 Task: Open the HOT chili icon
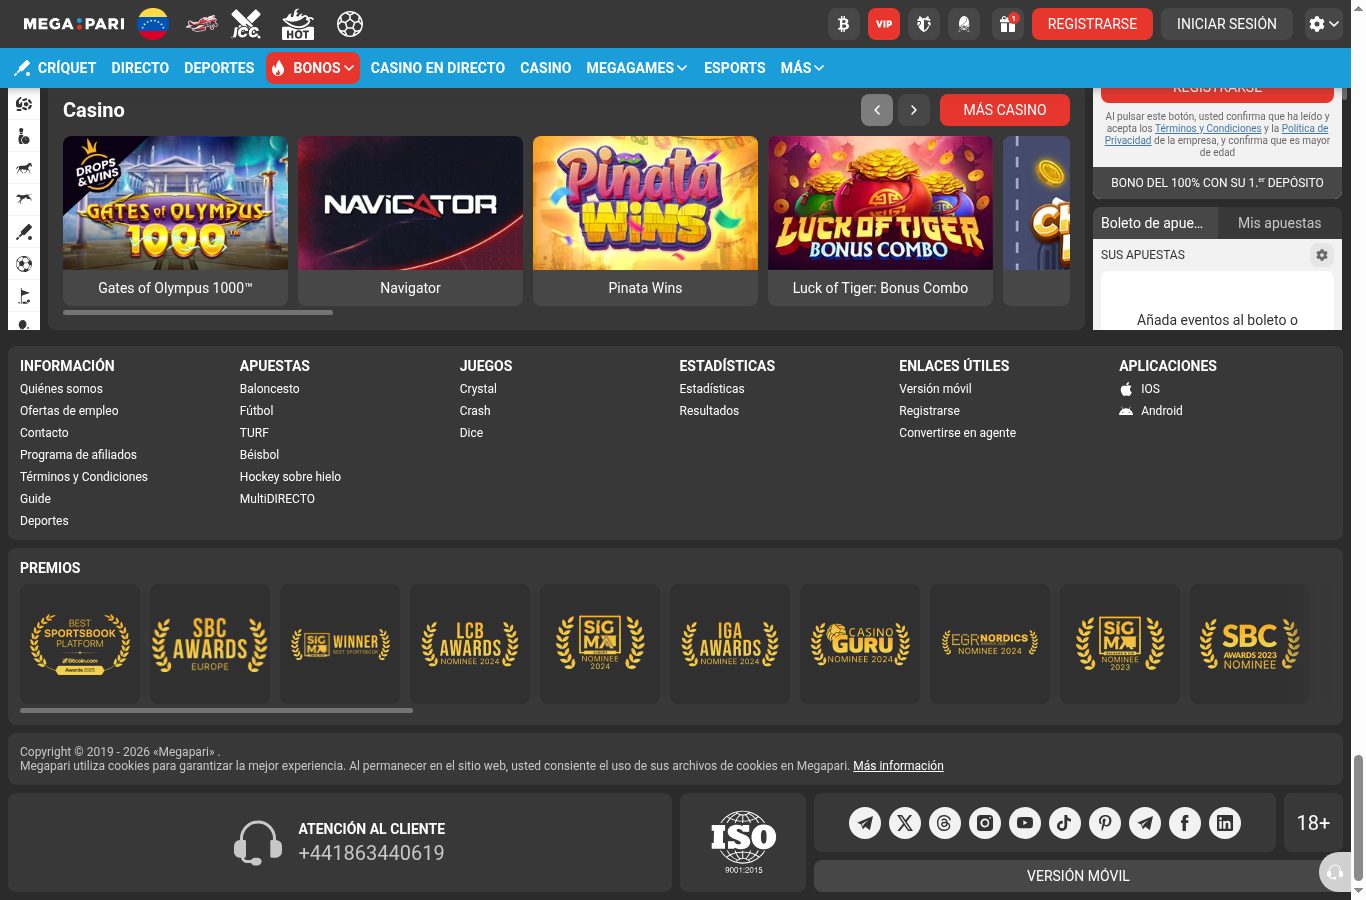297,24
